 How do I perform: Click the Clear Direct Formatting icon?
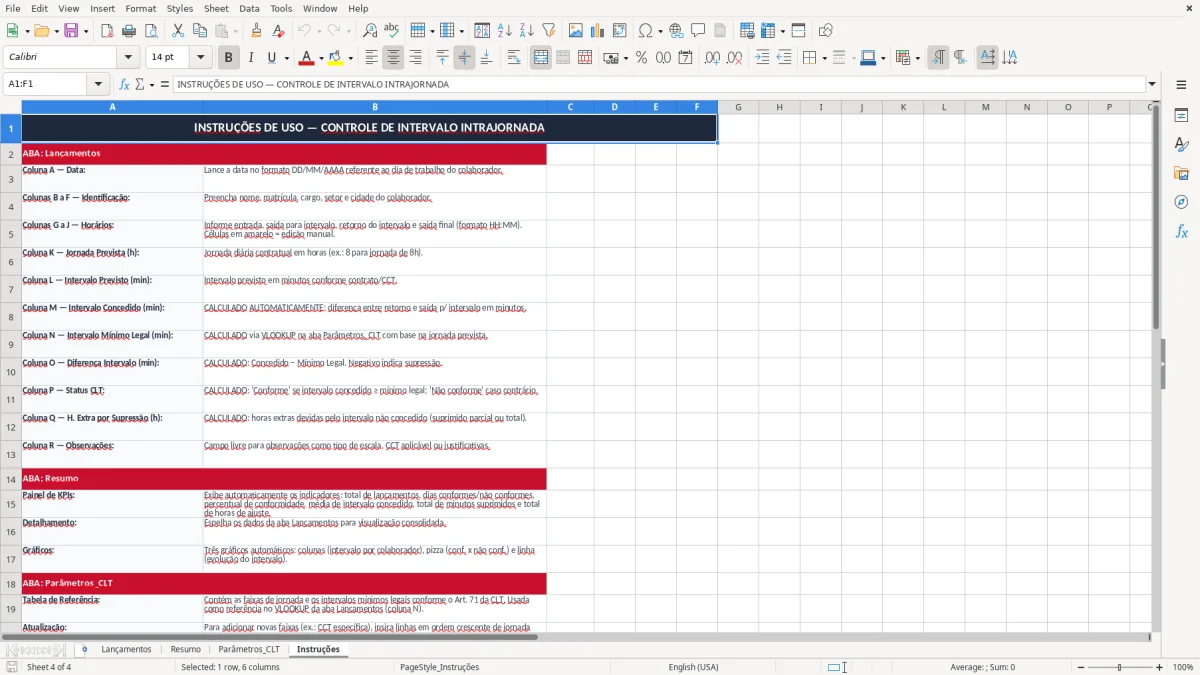(x=278, y=31)
